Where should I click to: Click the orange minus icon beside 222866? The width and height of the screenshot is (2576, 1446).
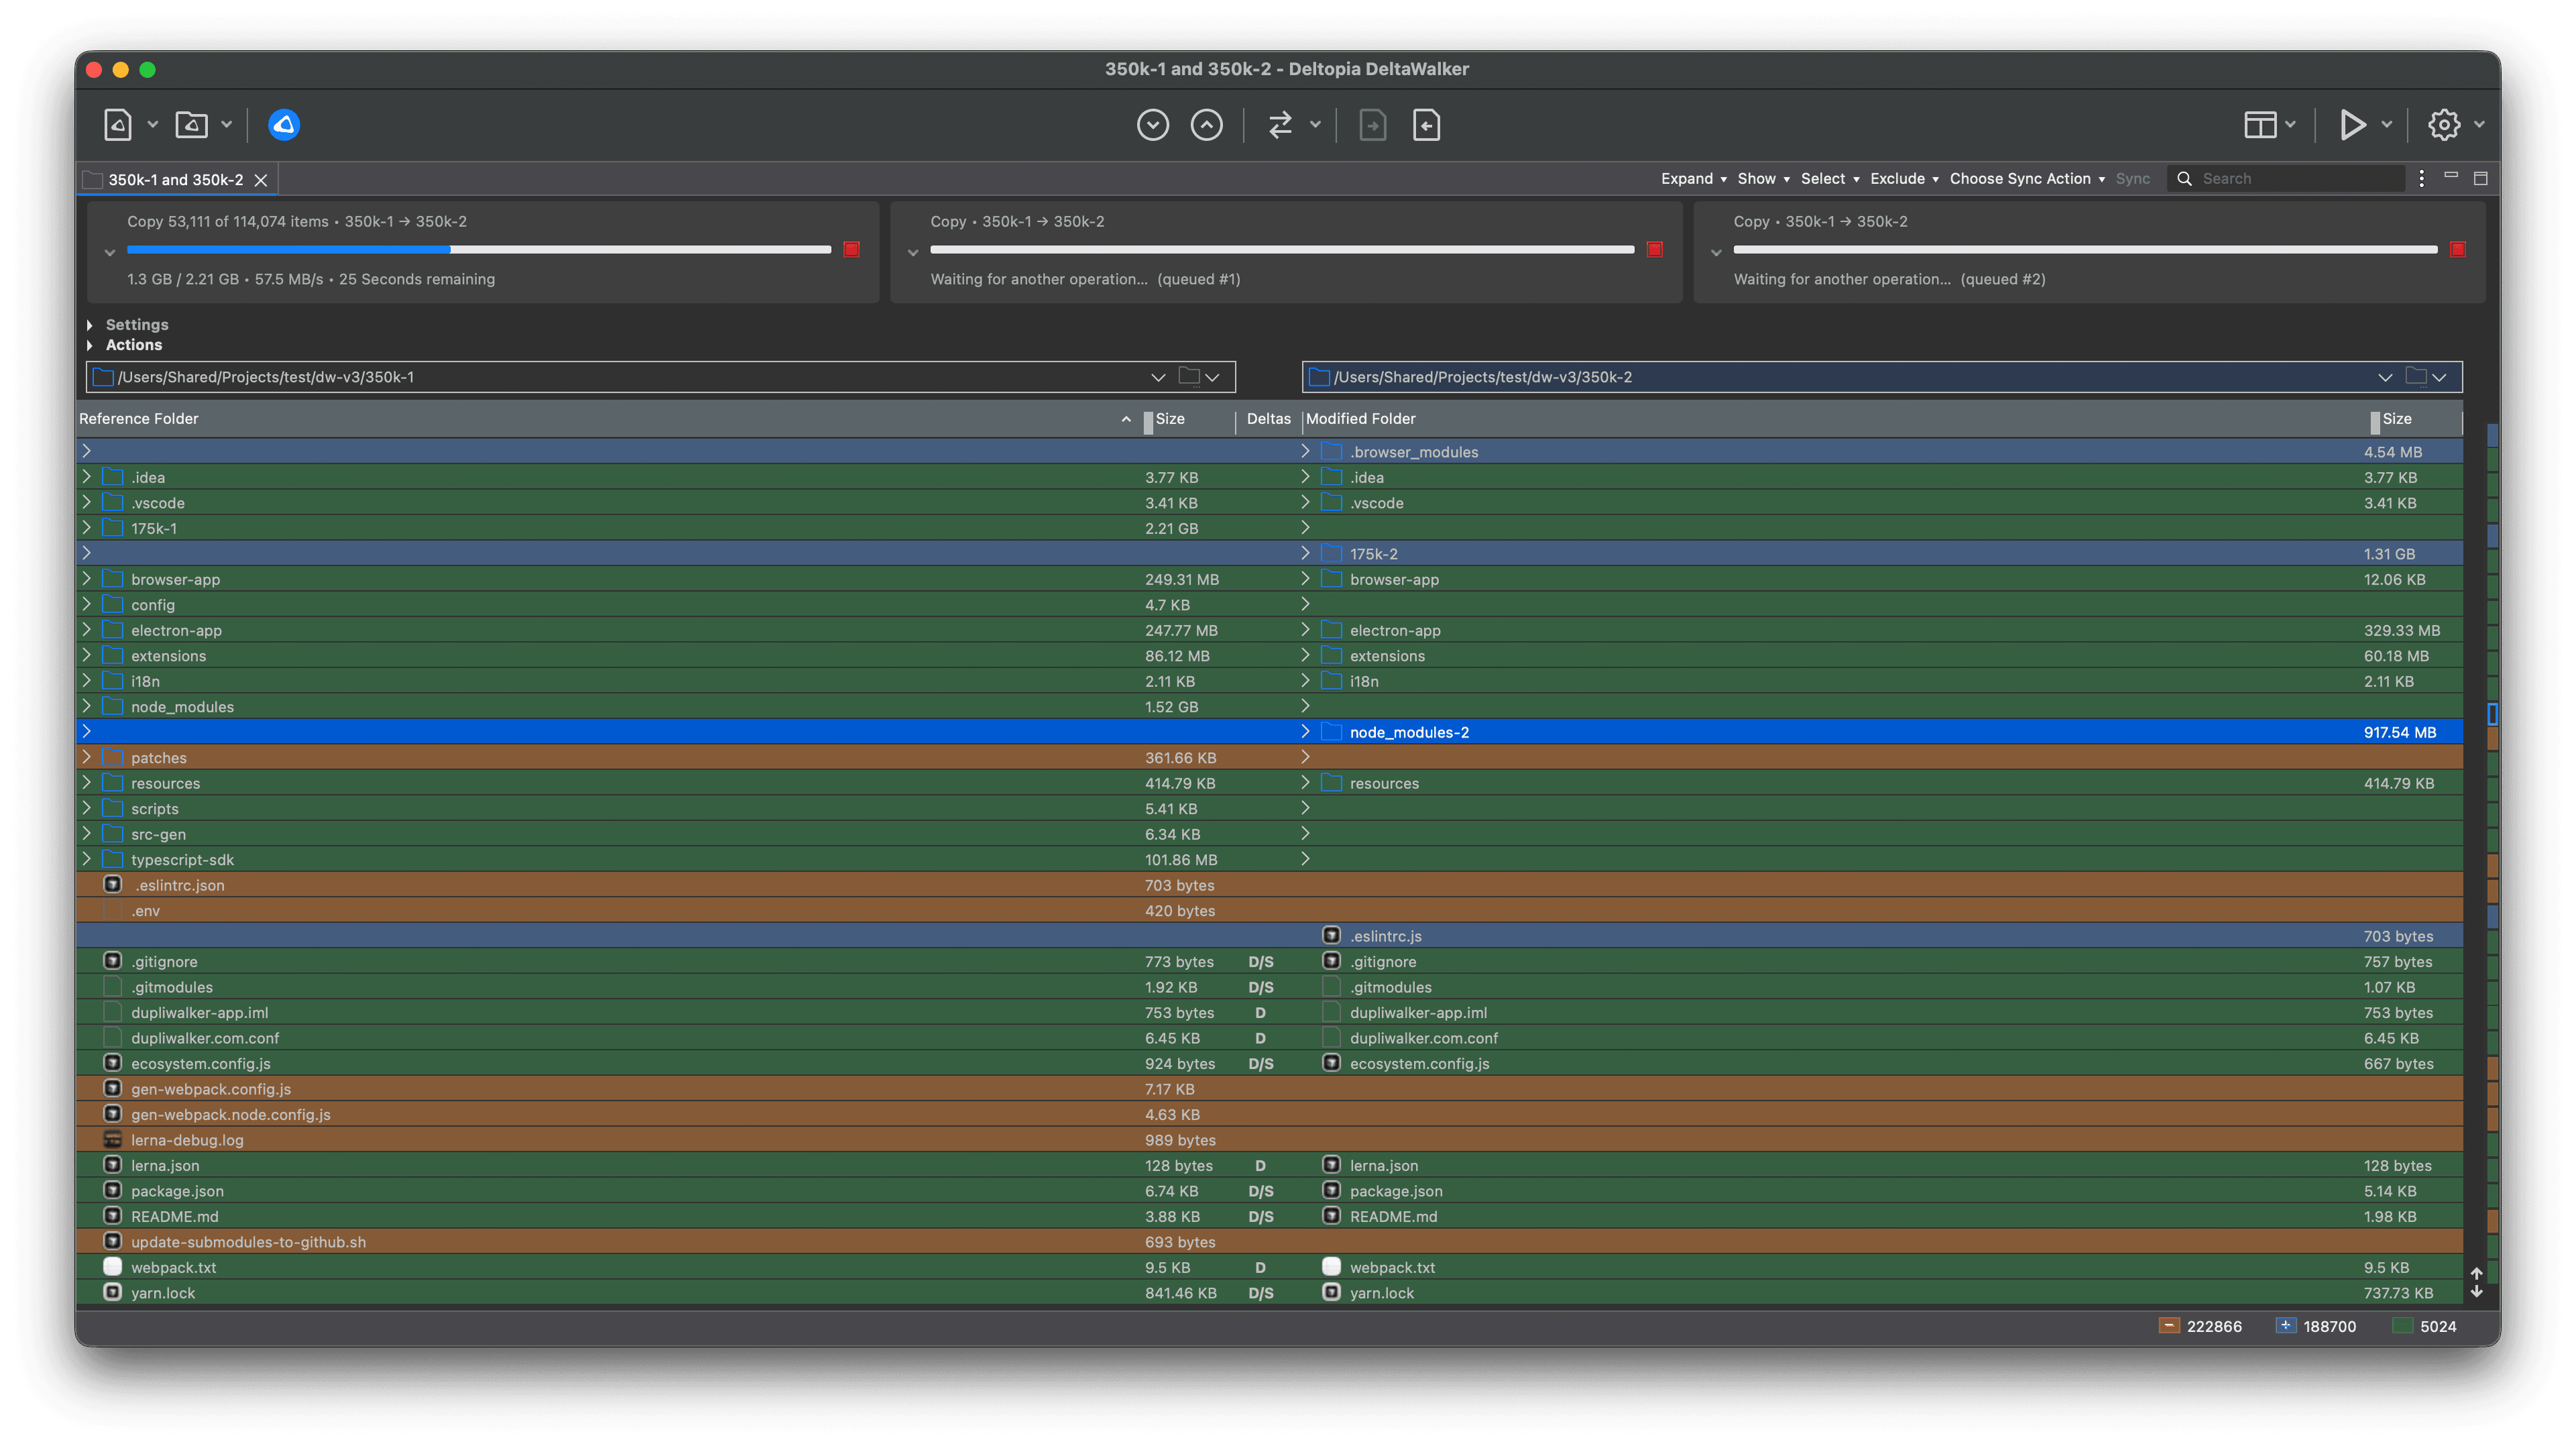pyautogui.click(x=2169, y=1326)
